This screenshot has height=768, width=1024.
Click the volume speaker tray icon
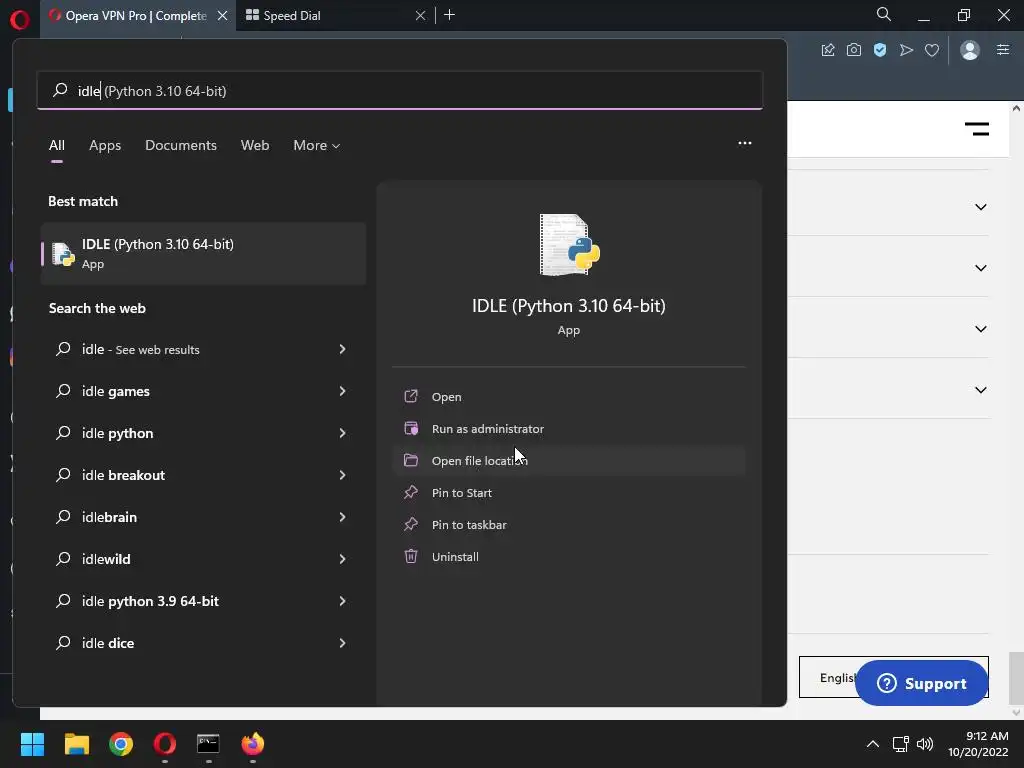click(924, 744)
